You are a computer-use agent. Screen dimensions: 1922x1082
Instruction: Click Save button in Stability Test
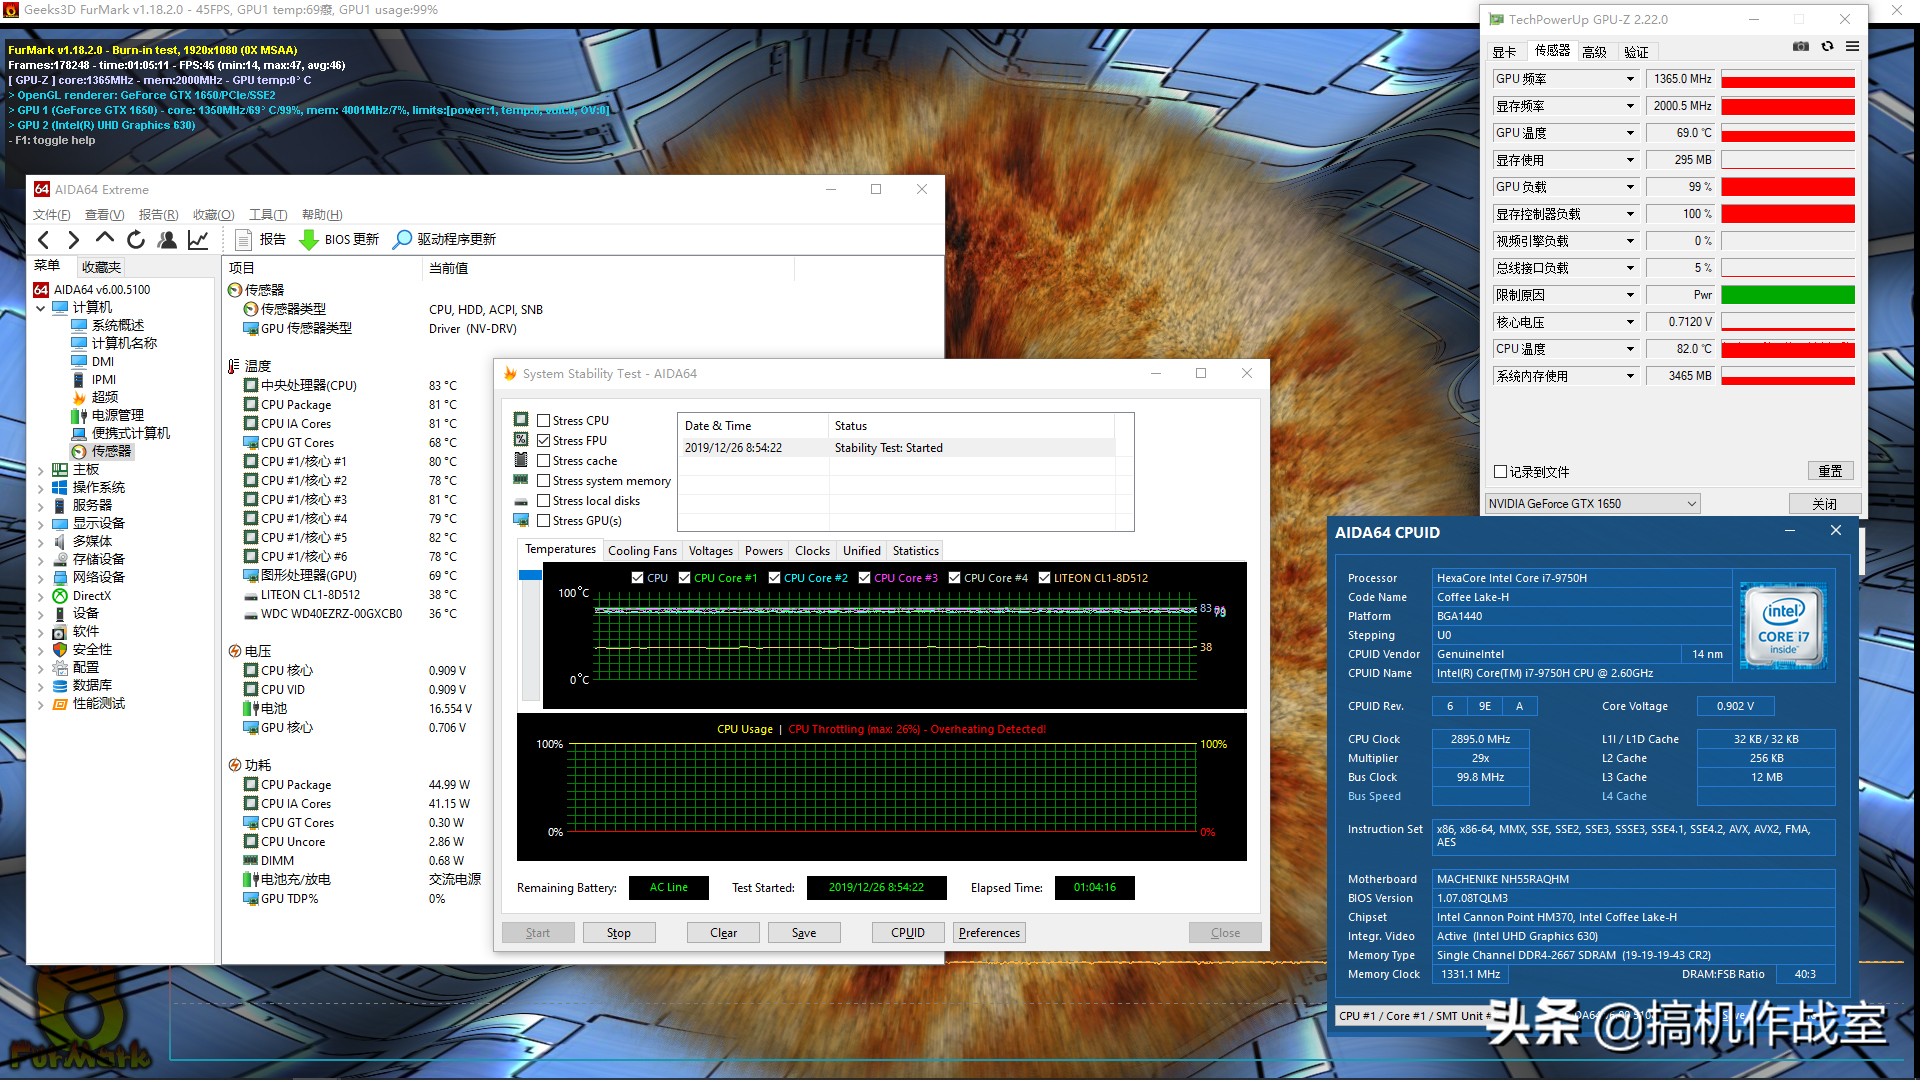click(804, 934)
